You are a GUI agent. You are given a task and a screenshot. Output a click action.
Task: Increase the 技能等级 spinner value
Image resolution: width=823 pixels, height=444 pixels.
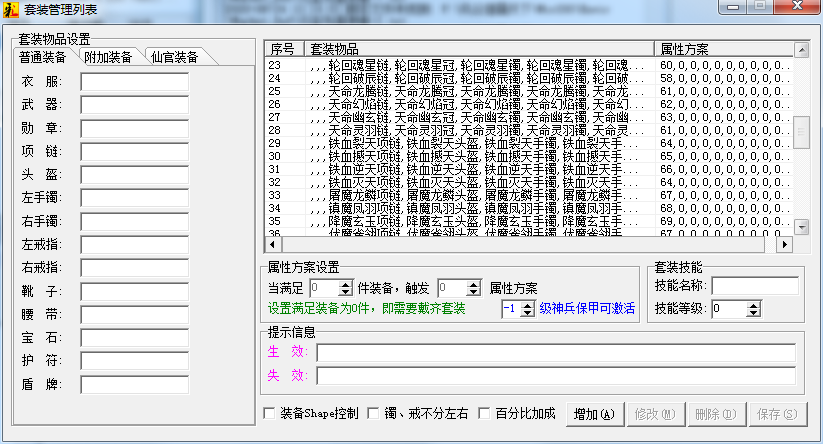753,305
